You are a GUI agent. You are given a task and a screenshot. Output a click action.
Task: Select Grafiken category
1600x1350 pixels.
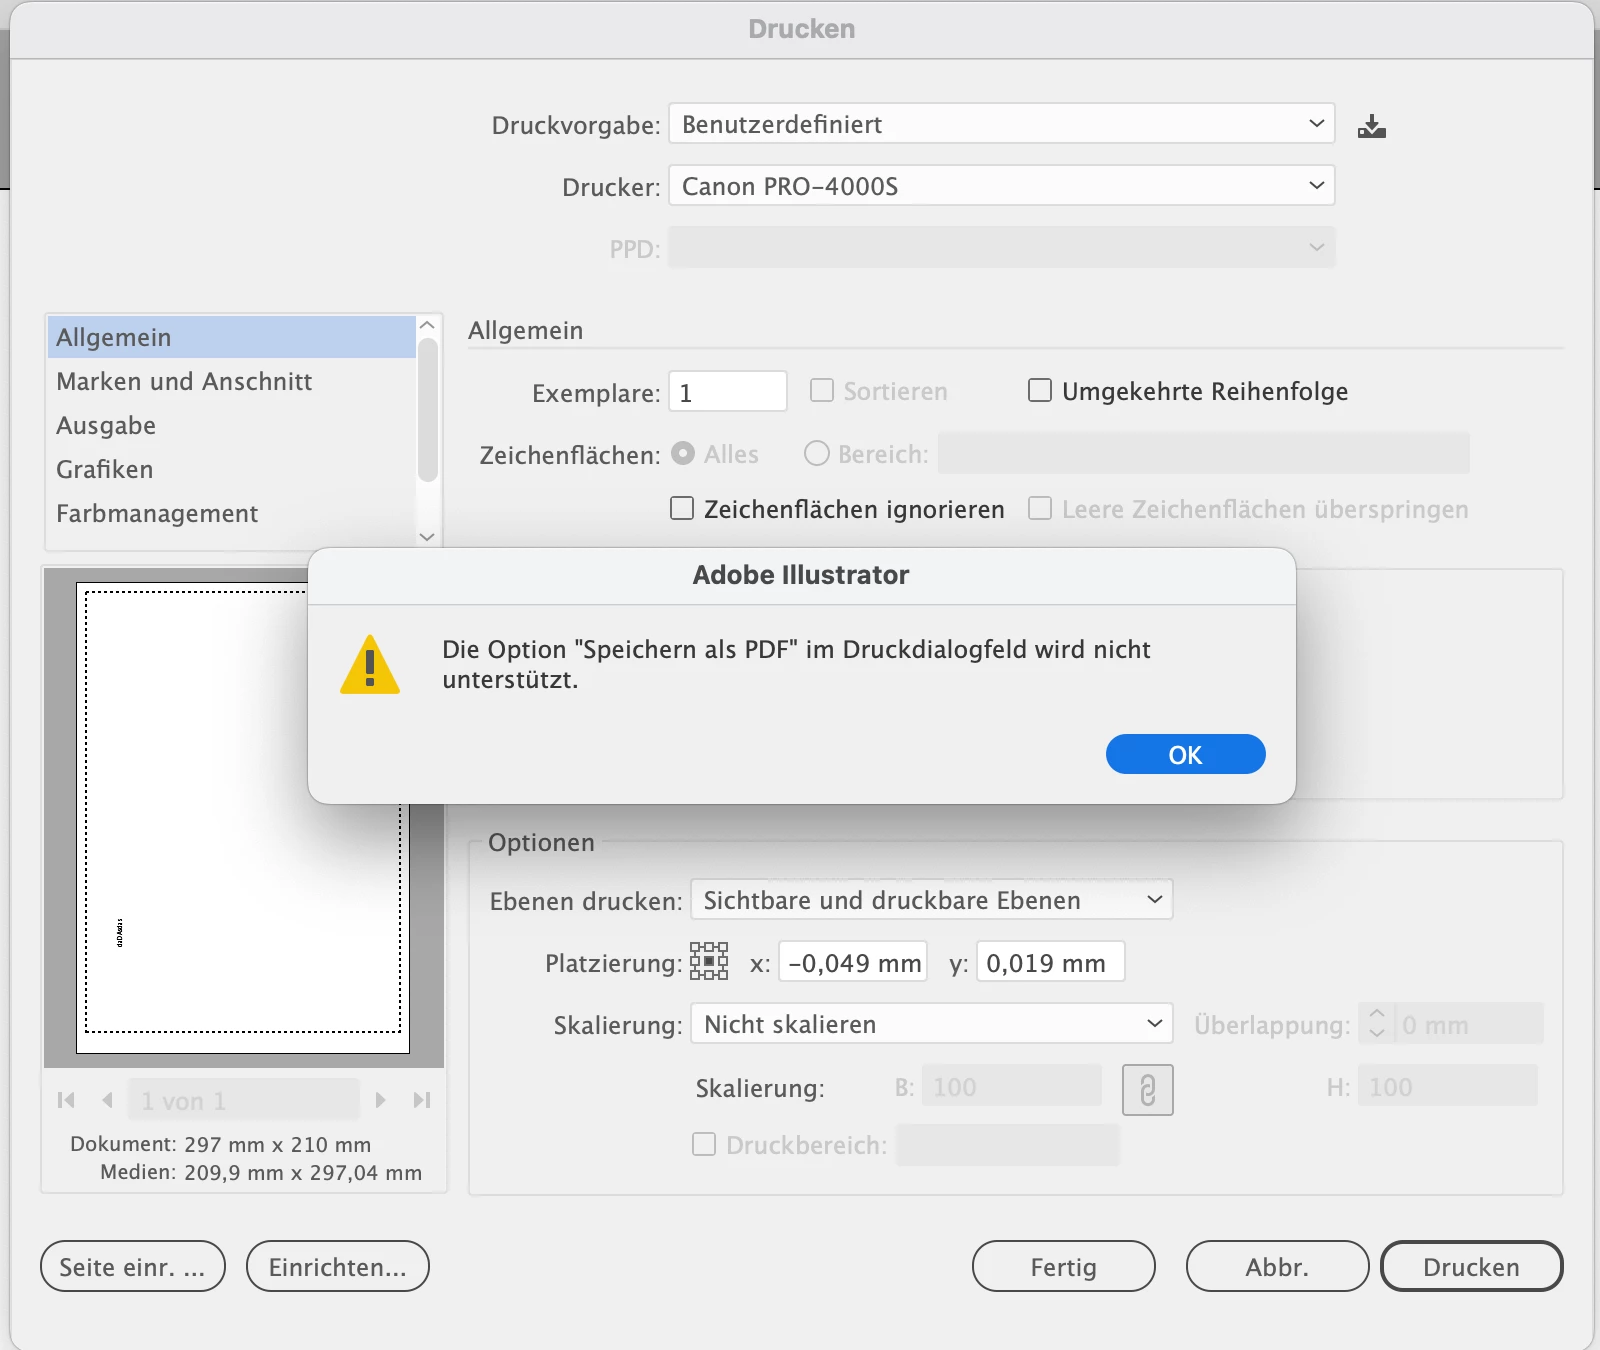click(231, 469)
